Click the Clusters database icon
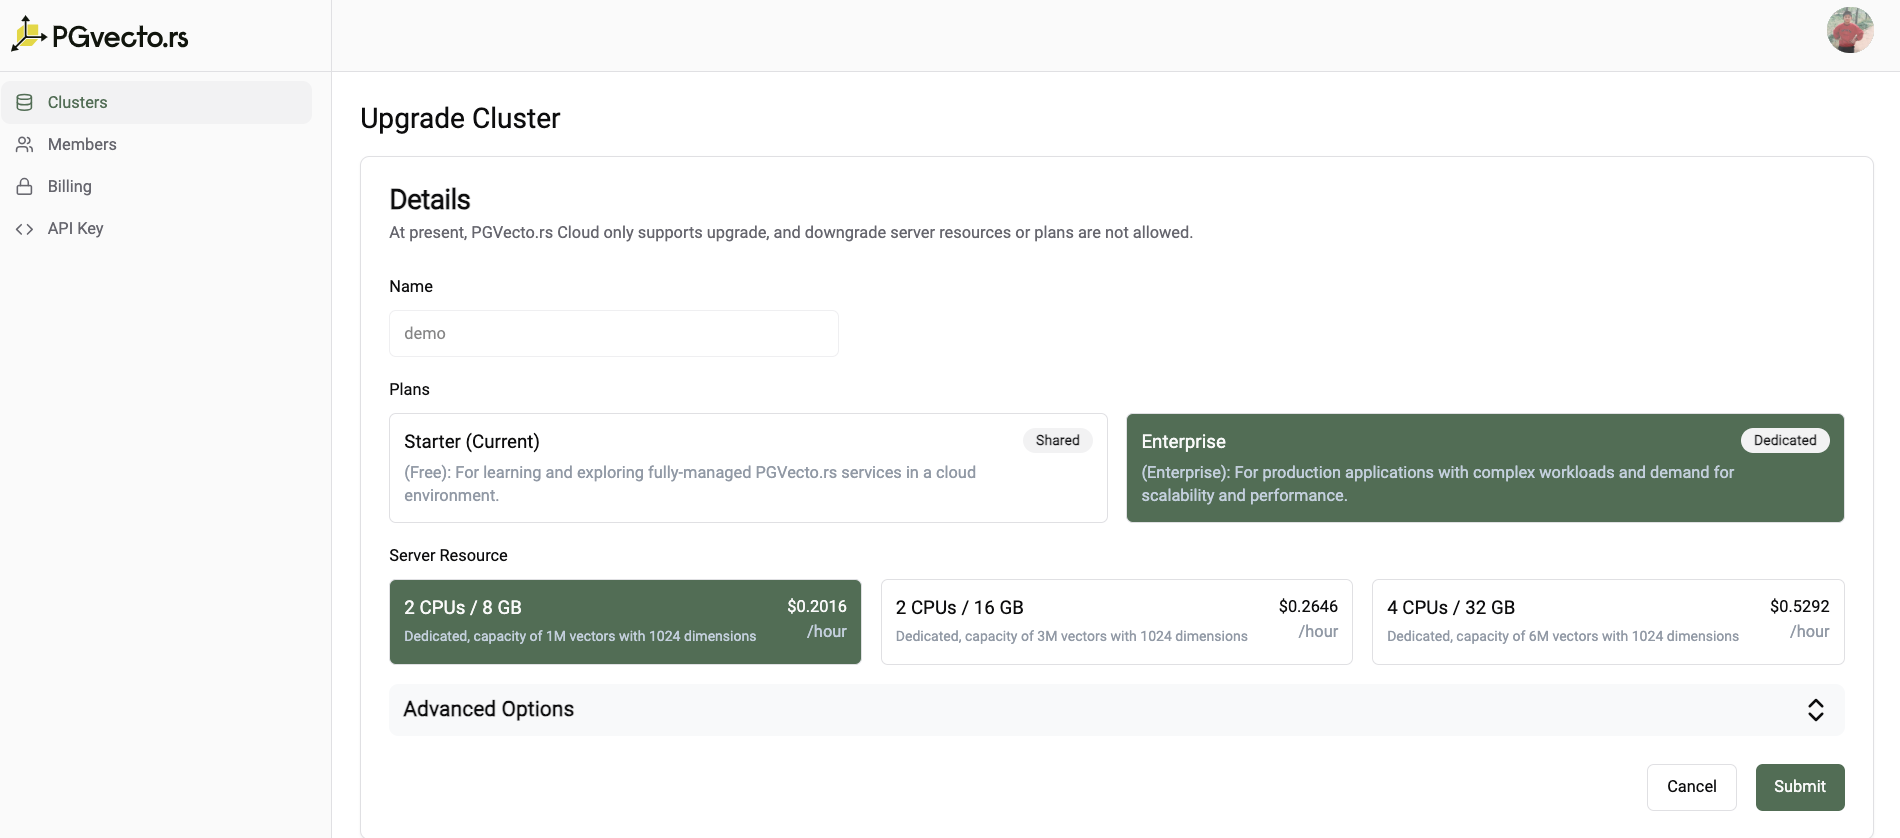This screenshot has width=1900, height=838. coord(25,102)
